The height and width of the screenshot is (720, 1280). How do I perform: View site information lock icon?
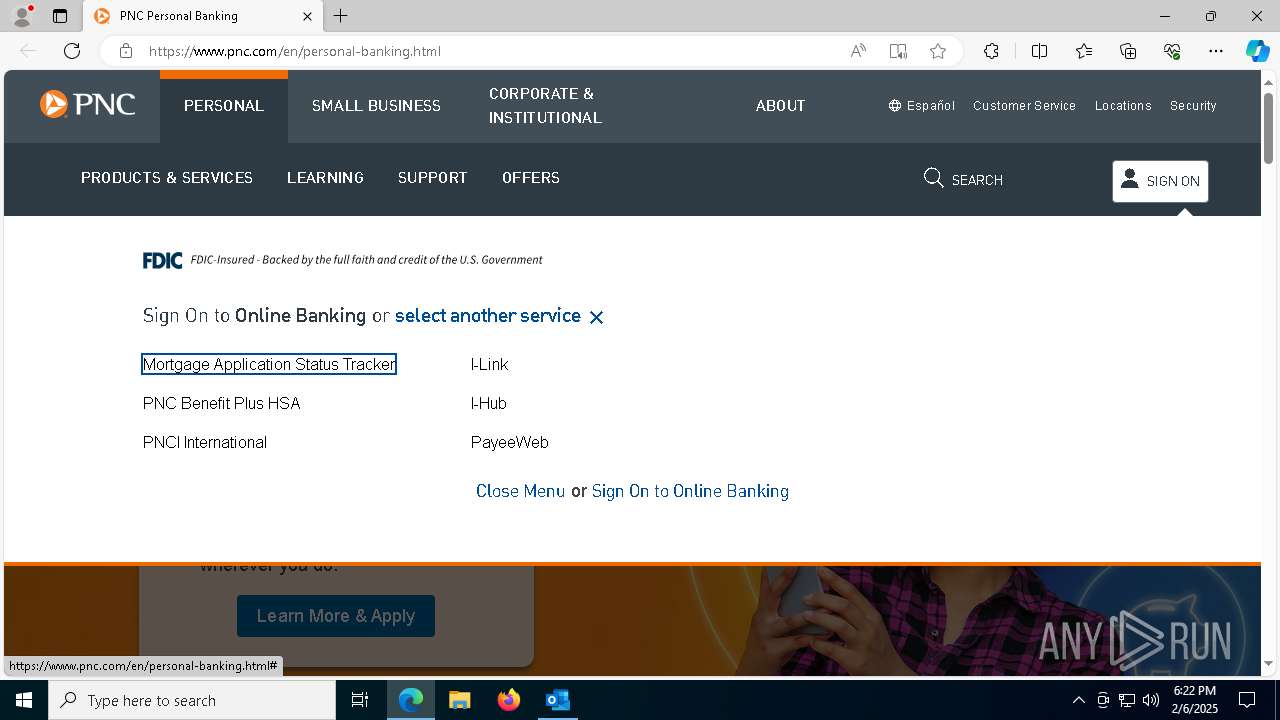125,51
